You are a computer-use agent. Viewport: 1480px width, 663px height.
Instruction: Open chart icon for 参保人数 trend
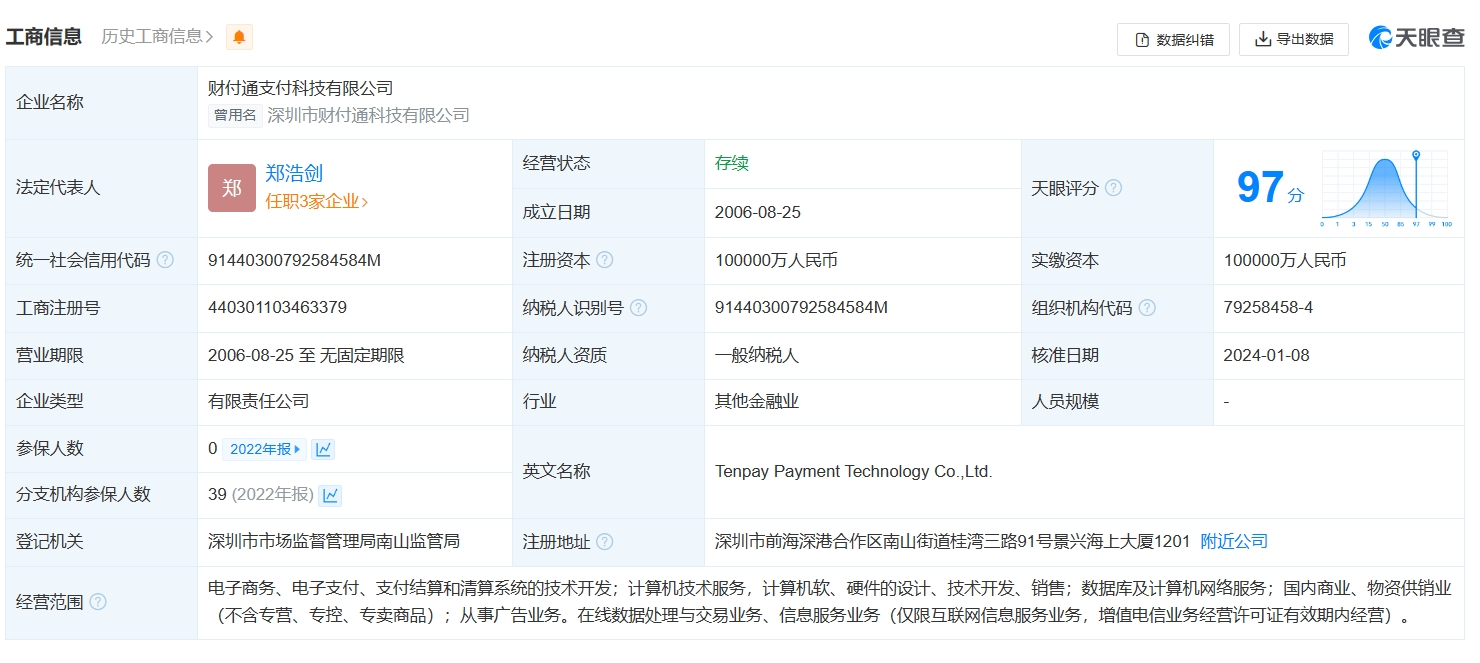[x=323, y=449]
